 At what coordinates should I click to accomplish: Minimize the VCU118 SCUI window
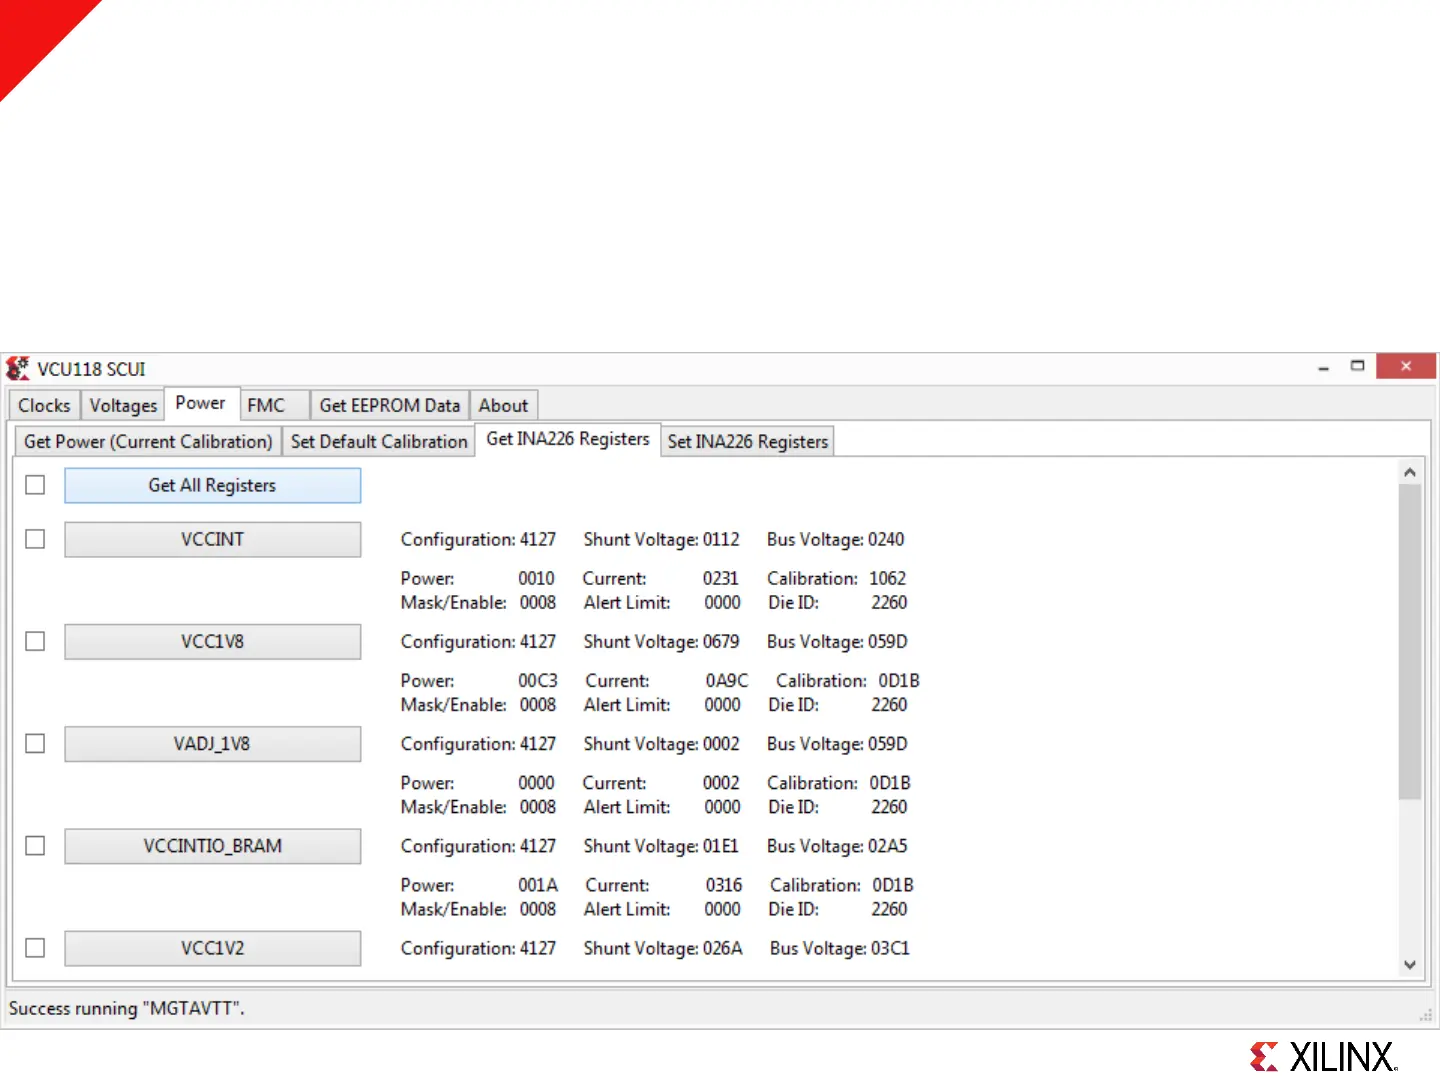click(1323, 367)
